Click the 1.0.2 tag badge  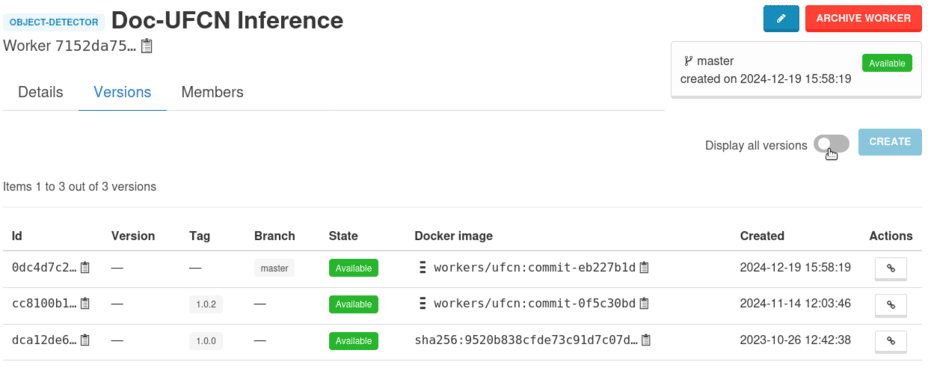[206, 304]
